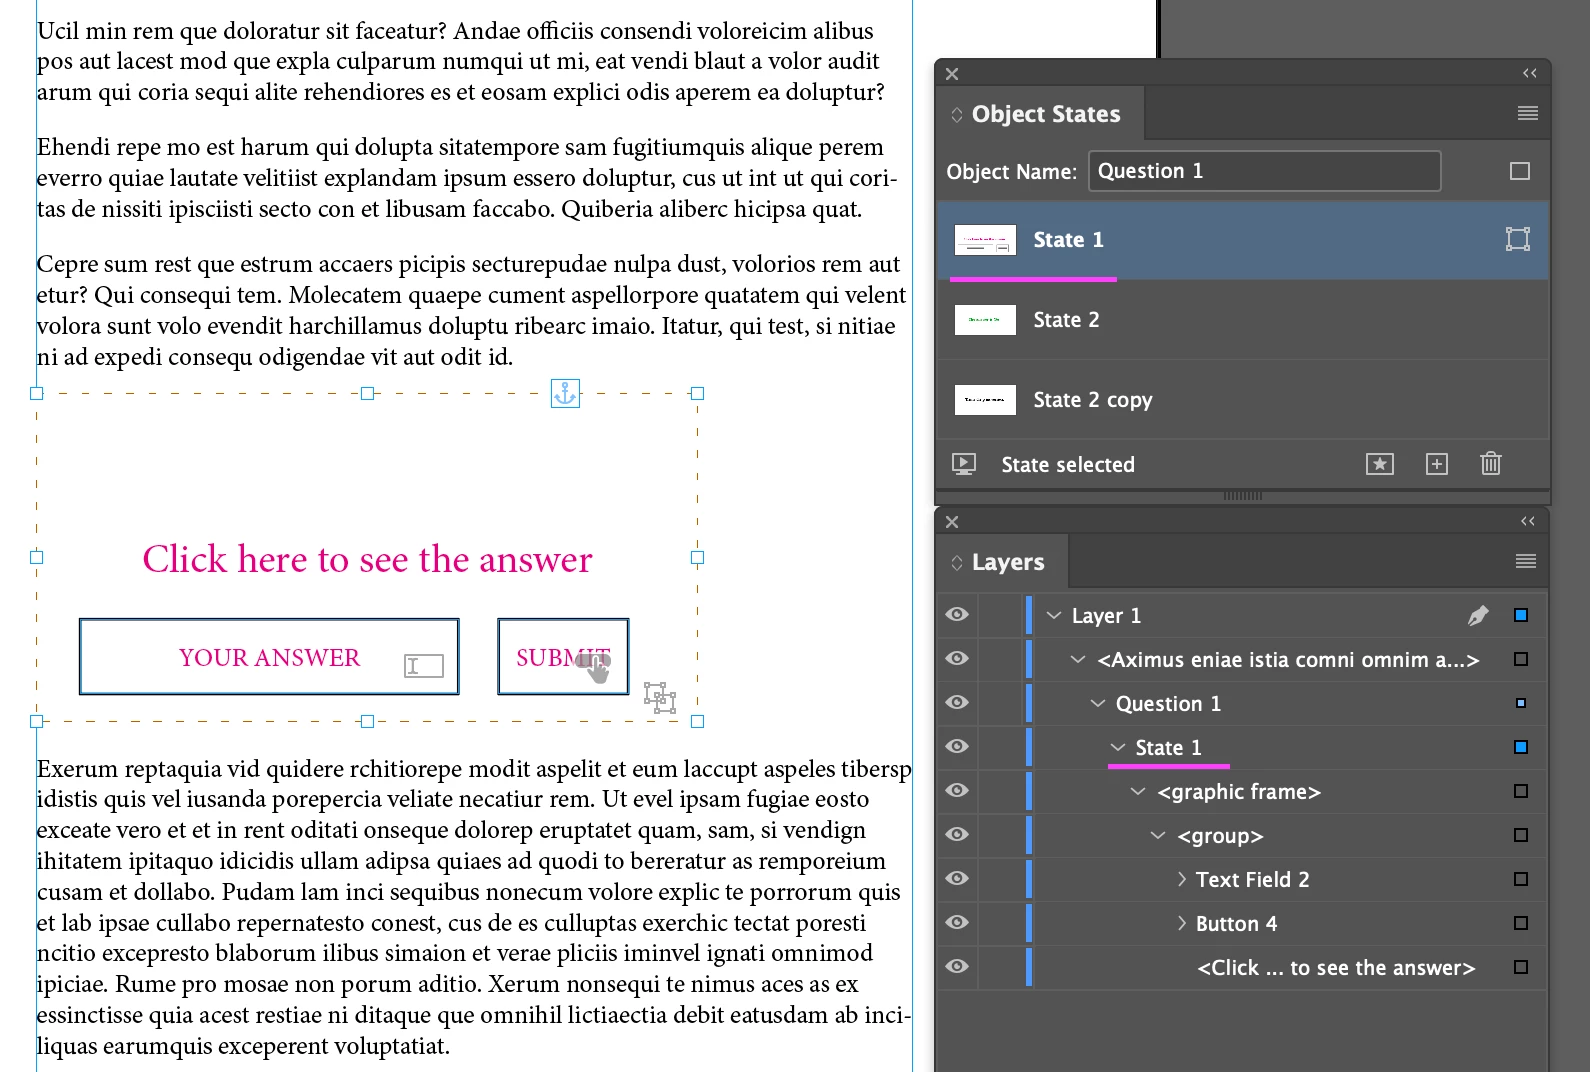The image size is (1590, 1072).
Task: Select Button 4 layer name
Action: click(1236, 924)
